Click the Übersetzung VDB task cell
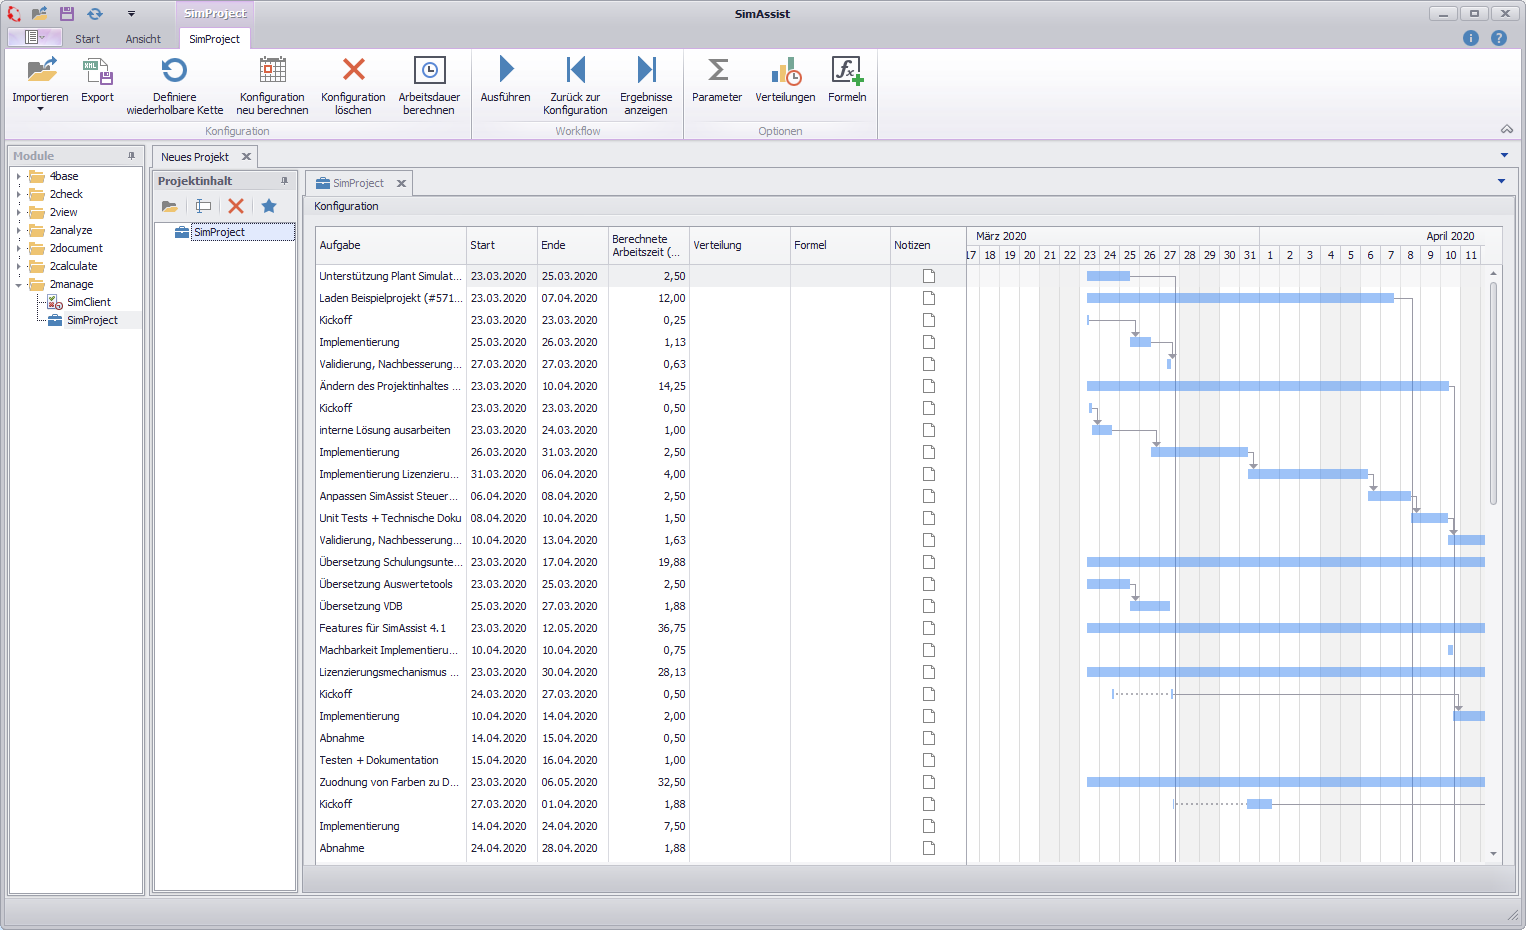1526x930 pixels. 390,606
